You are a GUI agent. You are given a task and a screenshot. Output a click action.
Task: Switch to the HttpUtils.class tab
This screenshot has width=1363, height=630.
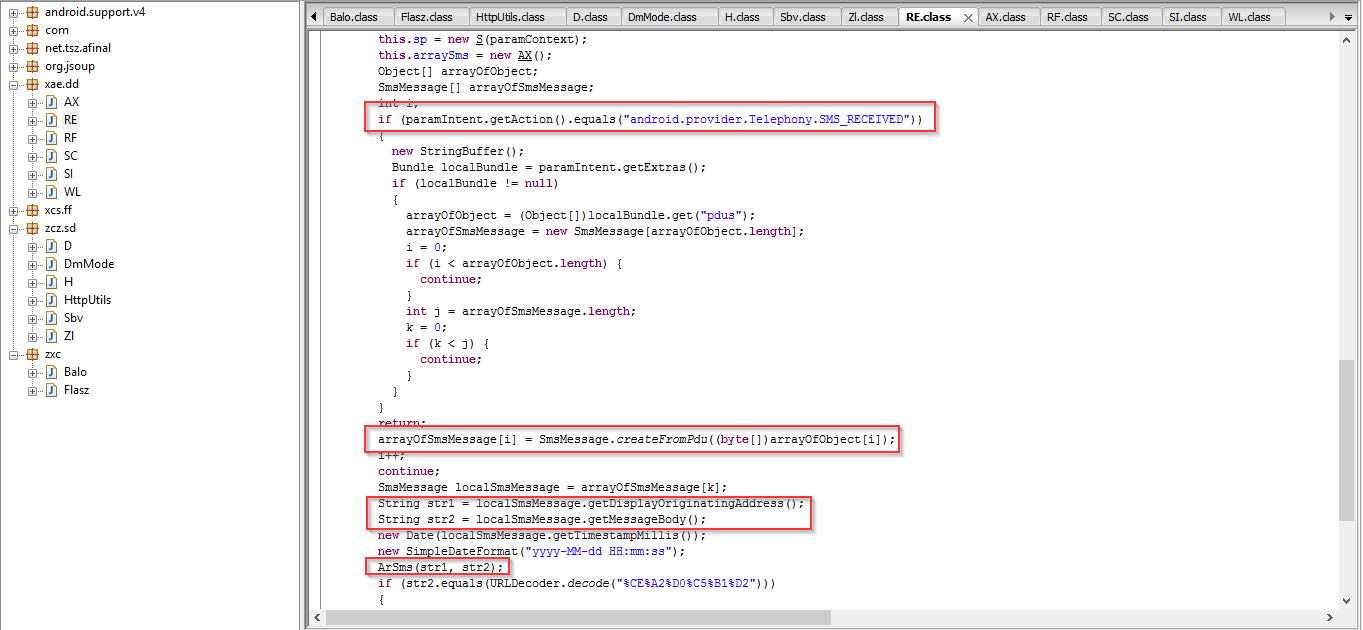pos(509,17)
